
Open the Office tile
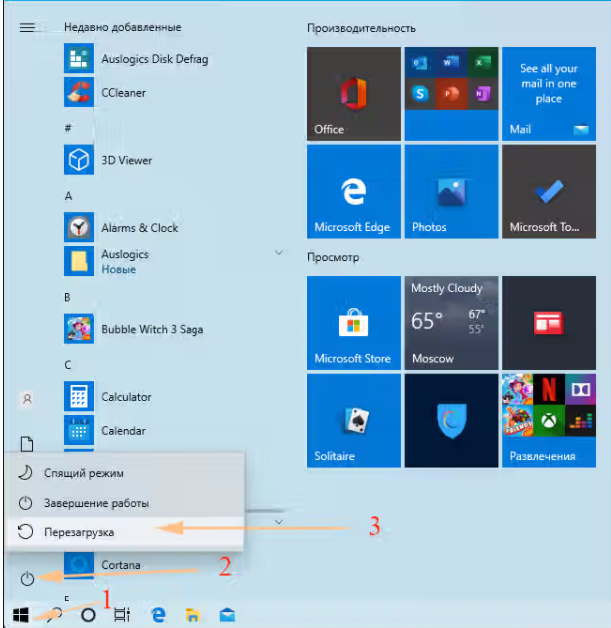[352, 92]
